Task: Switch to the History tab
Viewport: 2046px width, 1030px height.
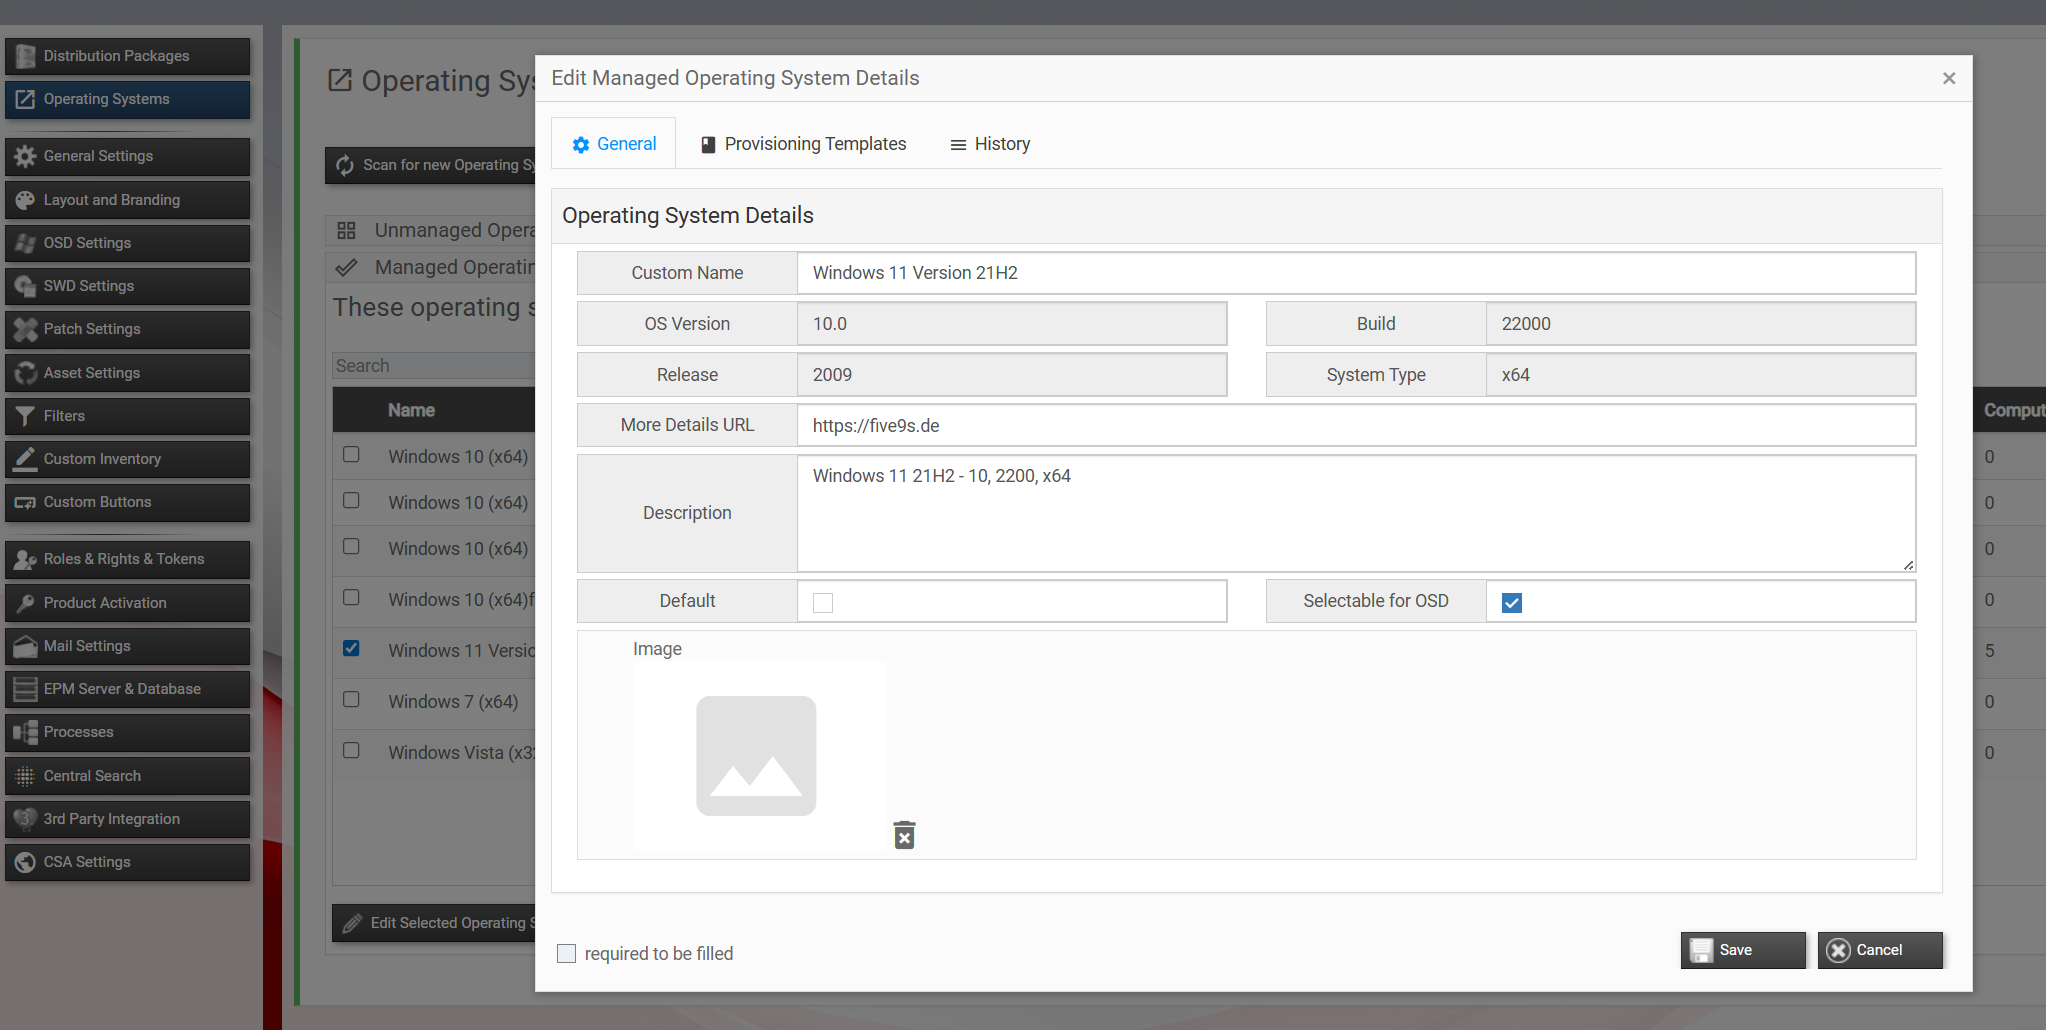Action: point(990,144)
